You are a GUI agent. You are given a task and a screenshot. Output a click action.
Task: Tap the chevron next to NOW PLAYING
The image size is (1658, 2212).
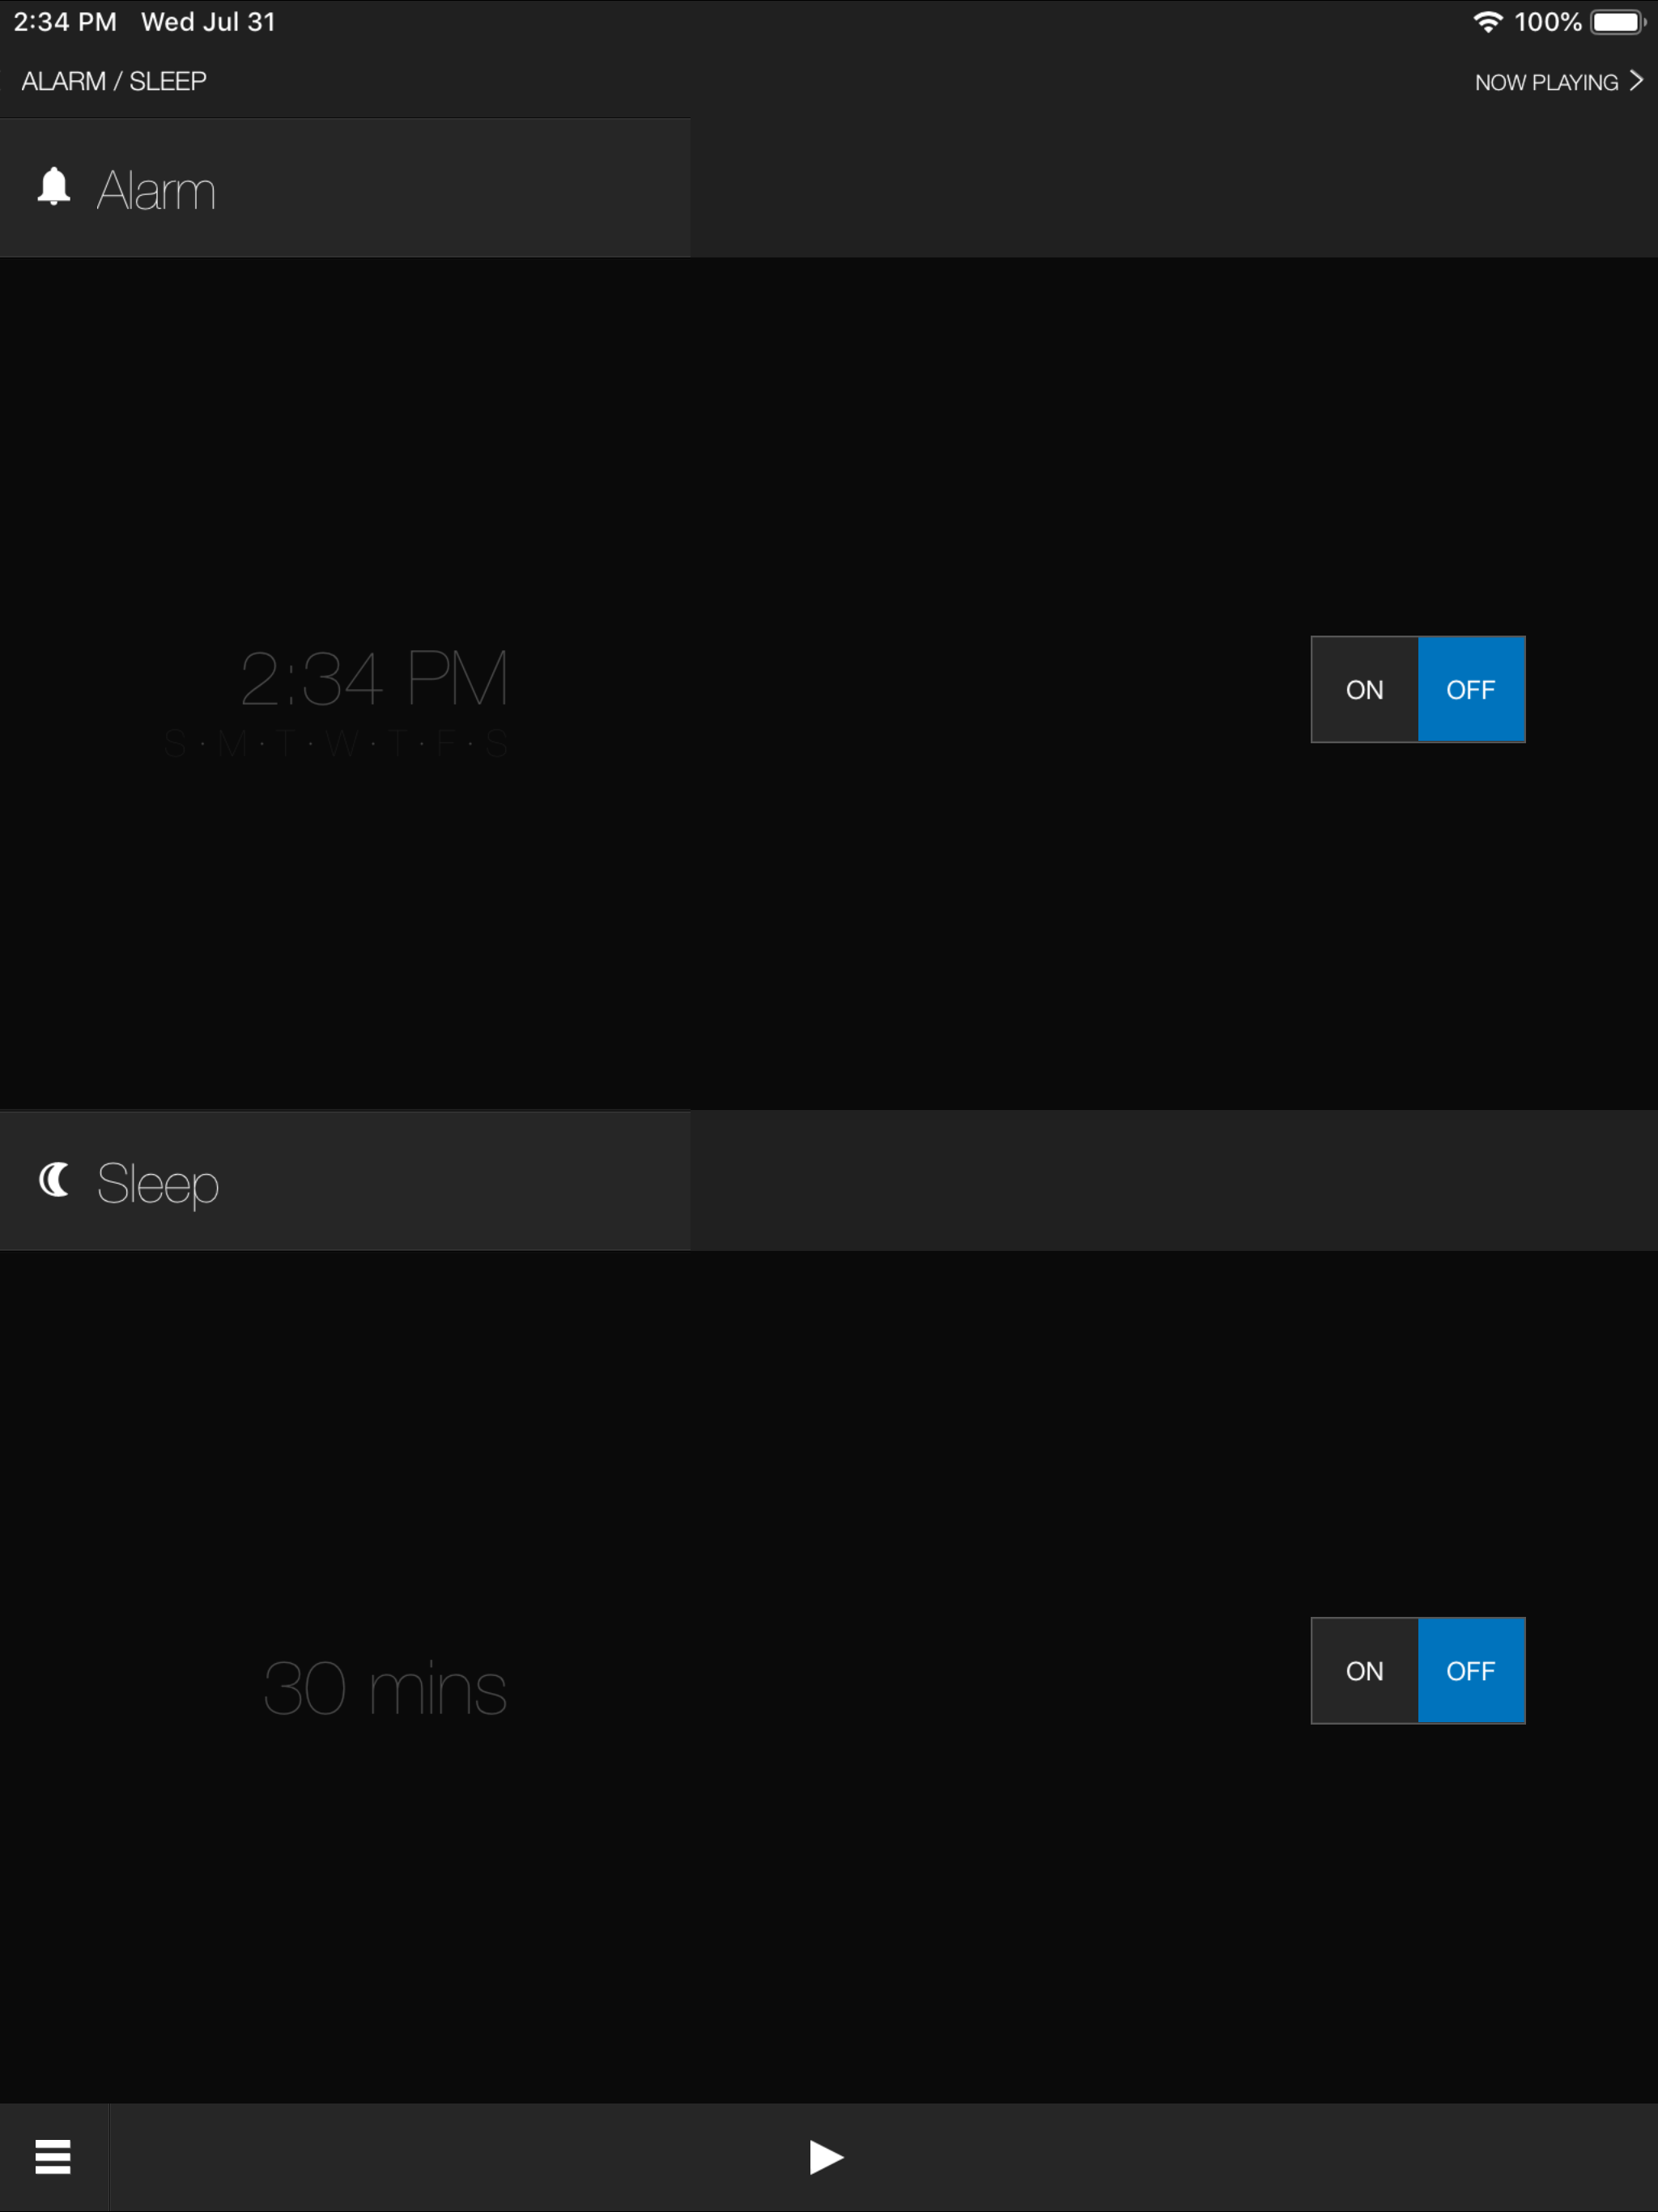point(1636,80)
